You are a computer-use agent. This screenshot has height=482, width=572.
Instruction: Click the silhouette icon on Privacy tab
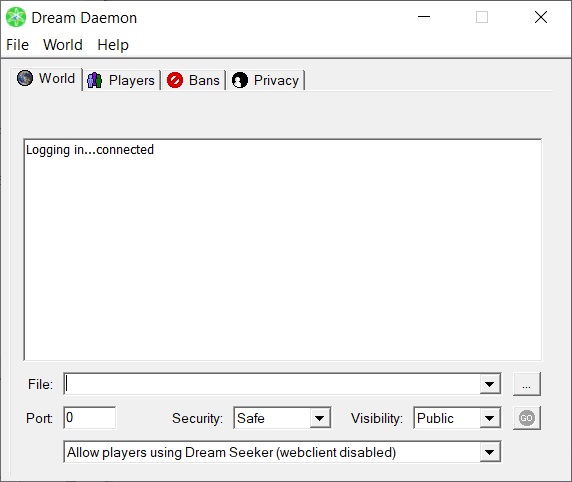tap(240, 80)
